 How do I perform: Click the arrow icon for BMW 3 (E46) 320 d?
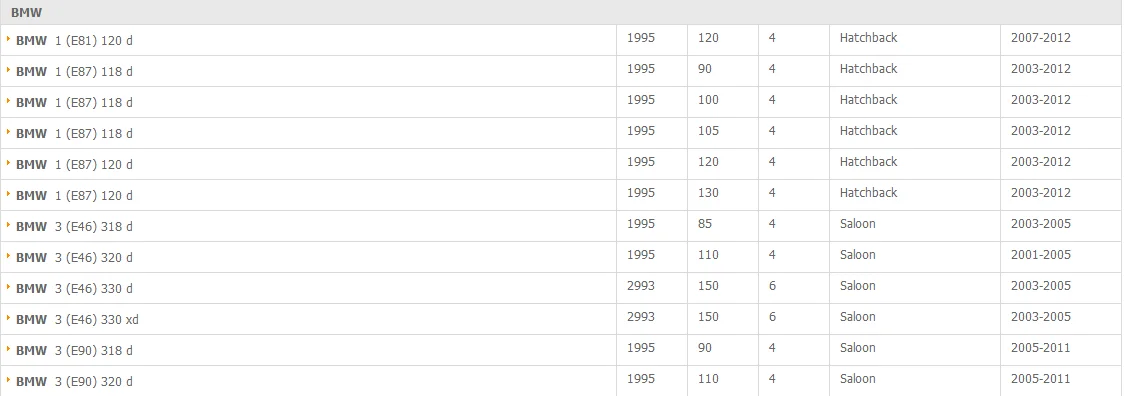click(x=9, y=255)
